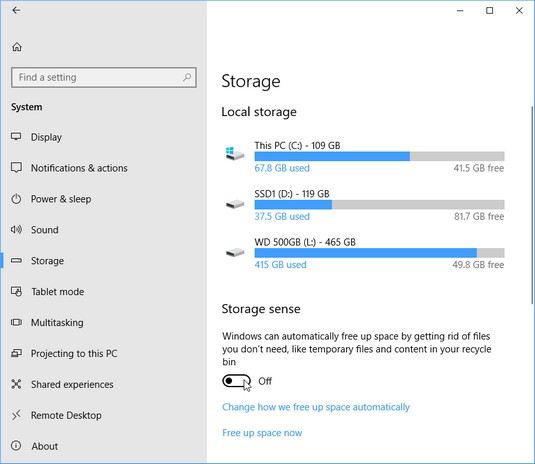This screenshot has width=535, height=464.
Task: Click the 'Free up space now' link
Action: 262,433
